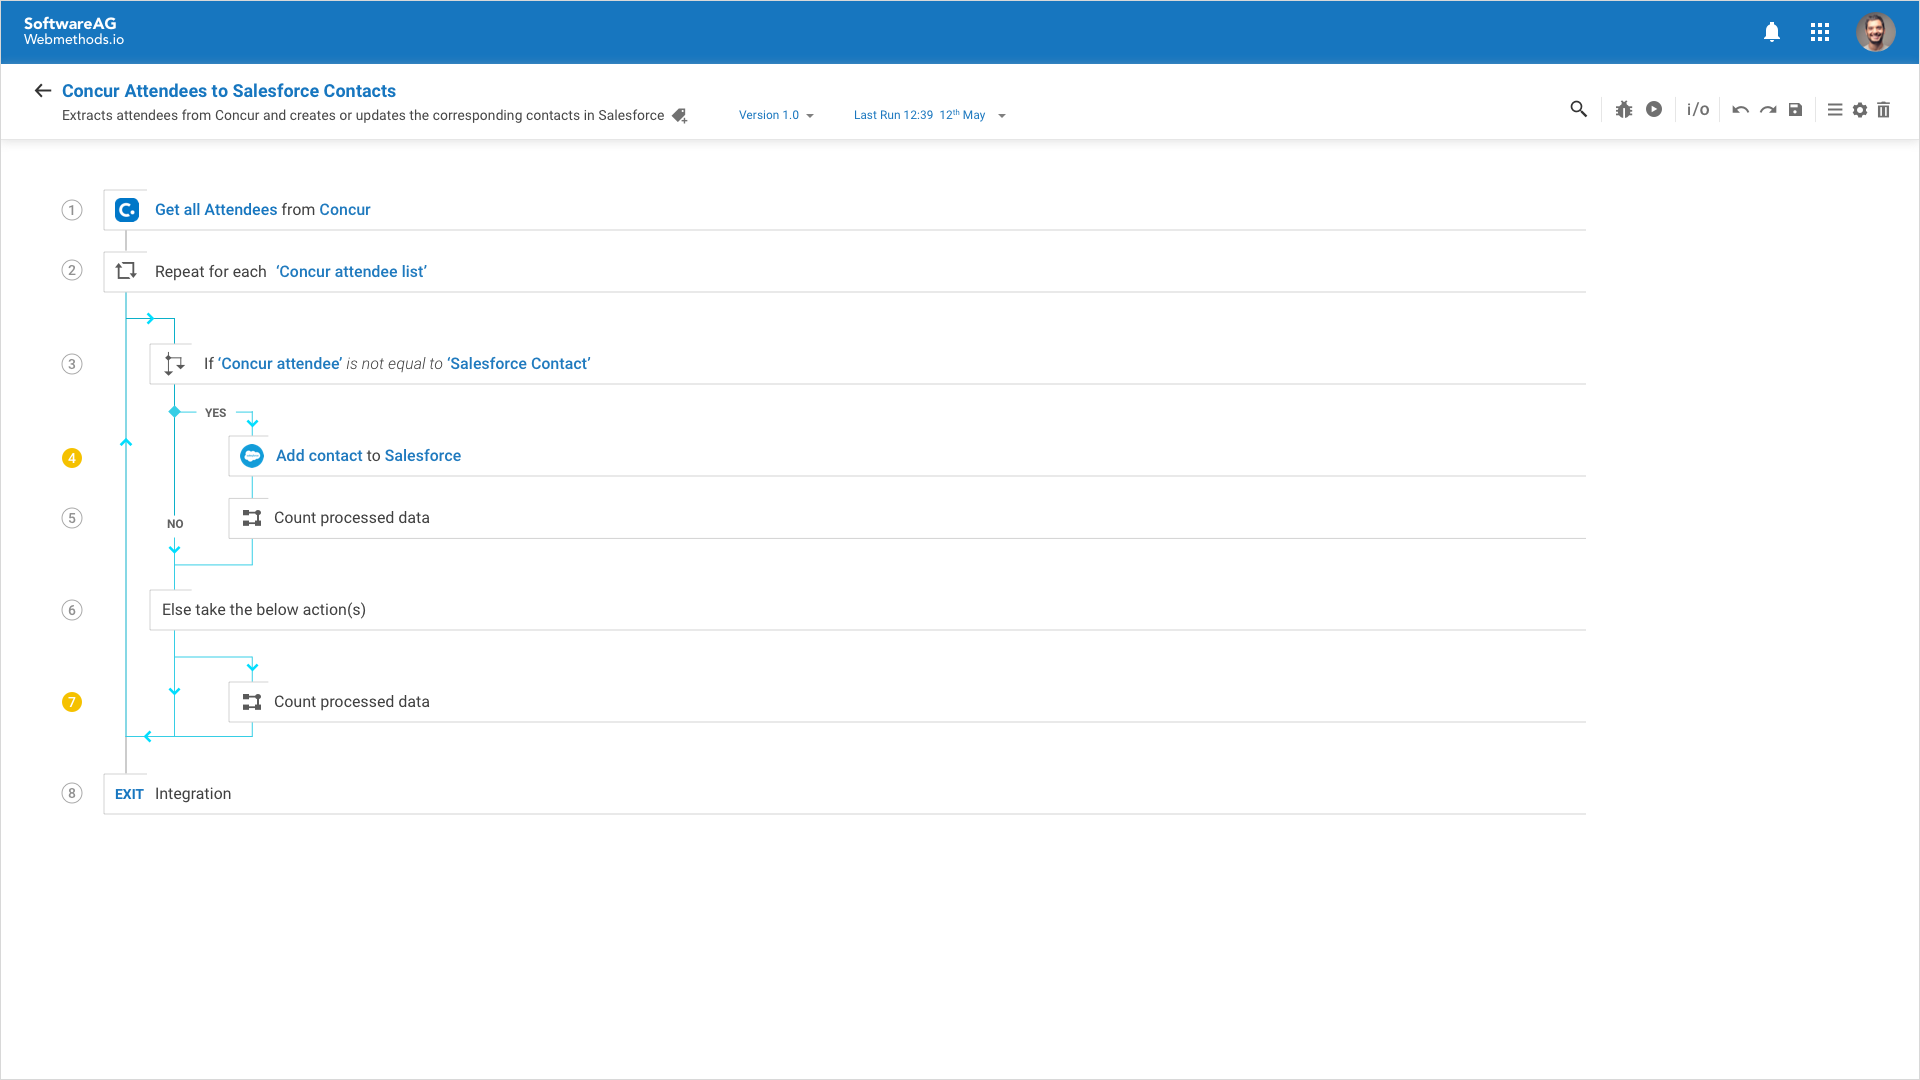Screen dimensions: 1920x1080
Task: Open 'Concur attendee list' reference
Action: [x=351, y=272]
